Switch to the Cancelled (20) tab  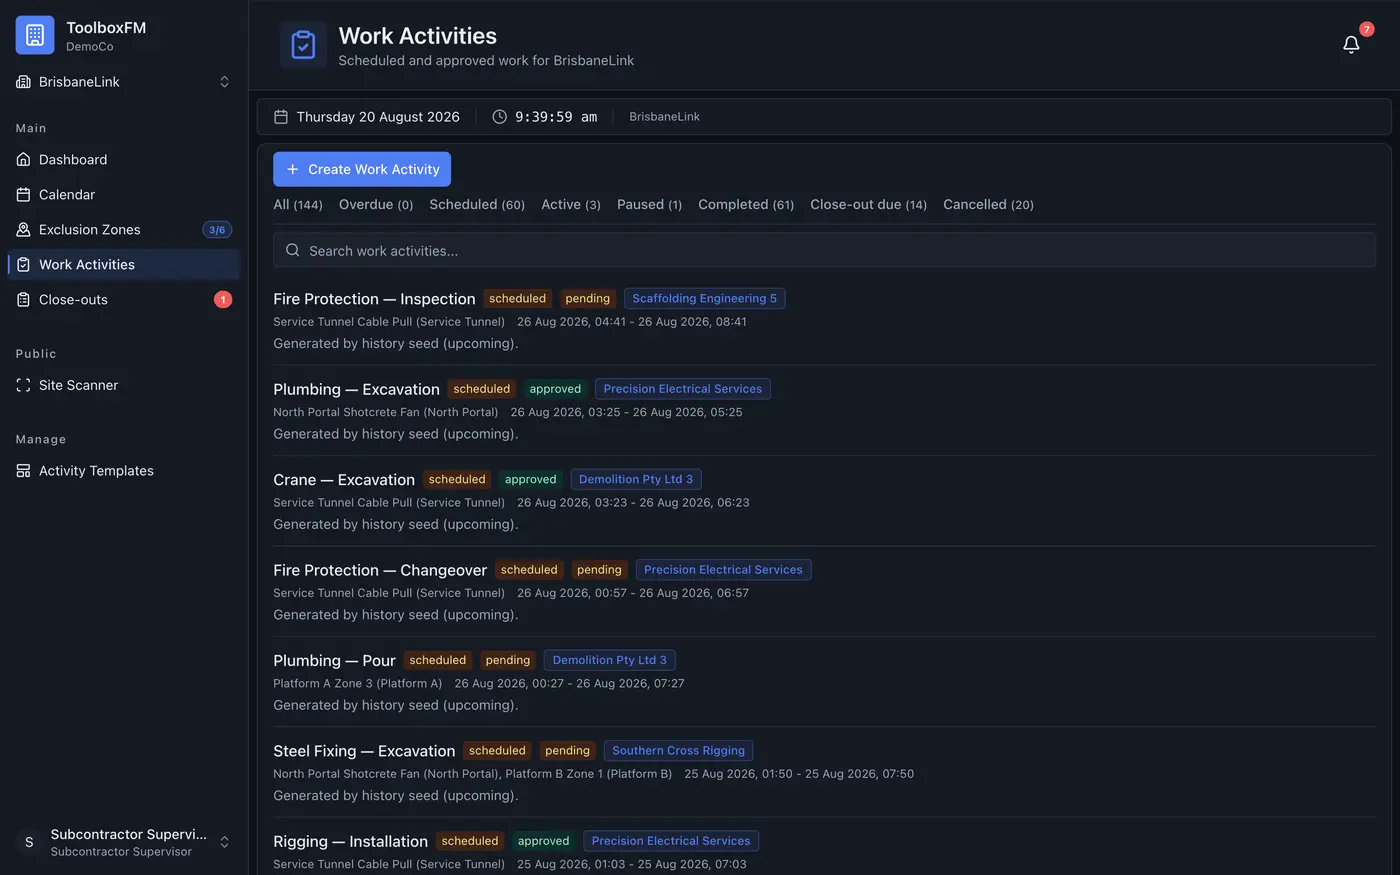pyautogui.click(x=988, y=204)
